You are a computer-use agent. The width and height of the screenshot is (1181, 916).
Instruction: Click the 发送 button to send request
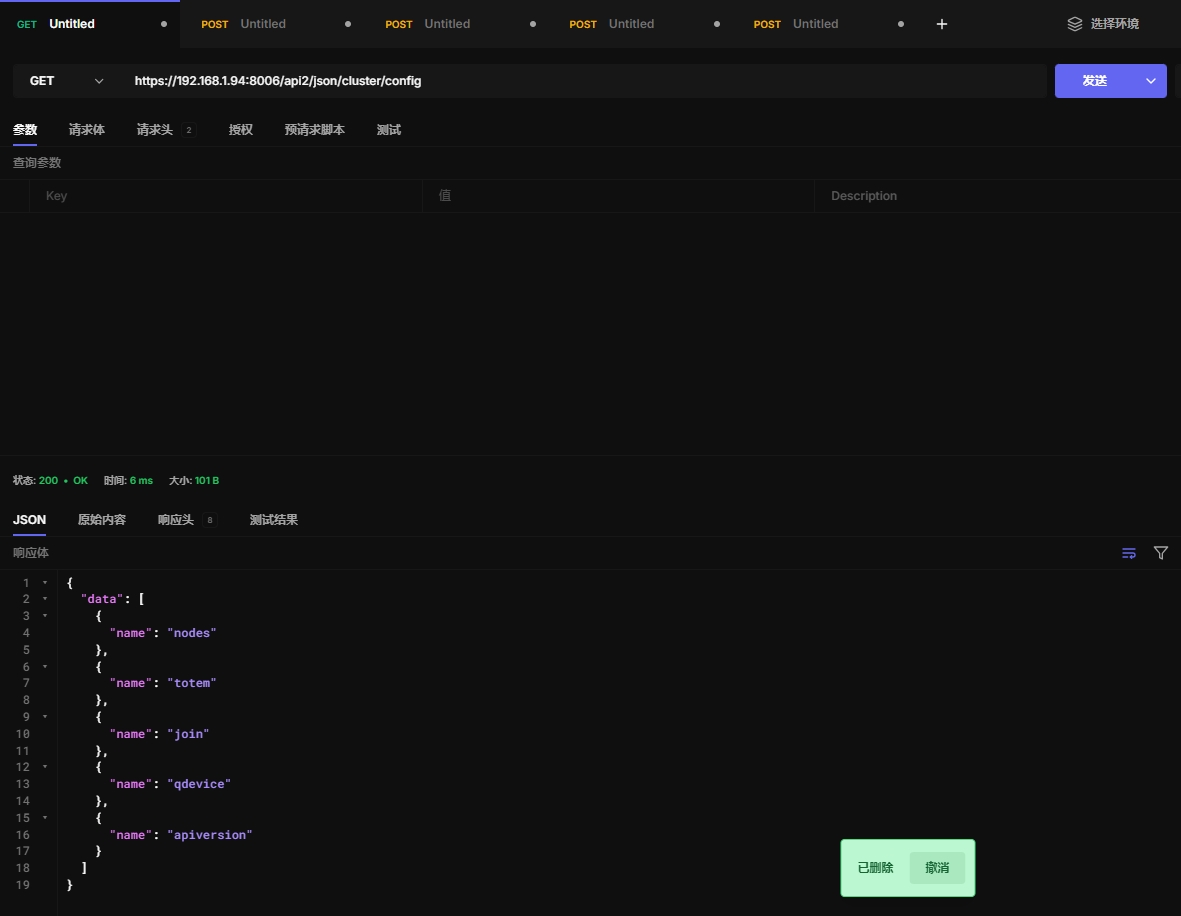coord(1094,81)
